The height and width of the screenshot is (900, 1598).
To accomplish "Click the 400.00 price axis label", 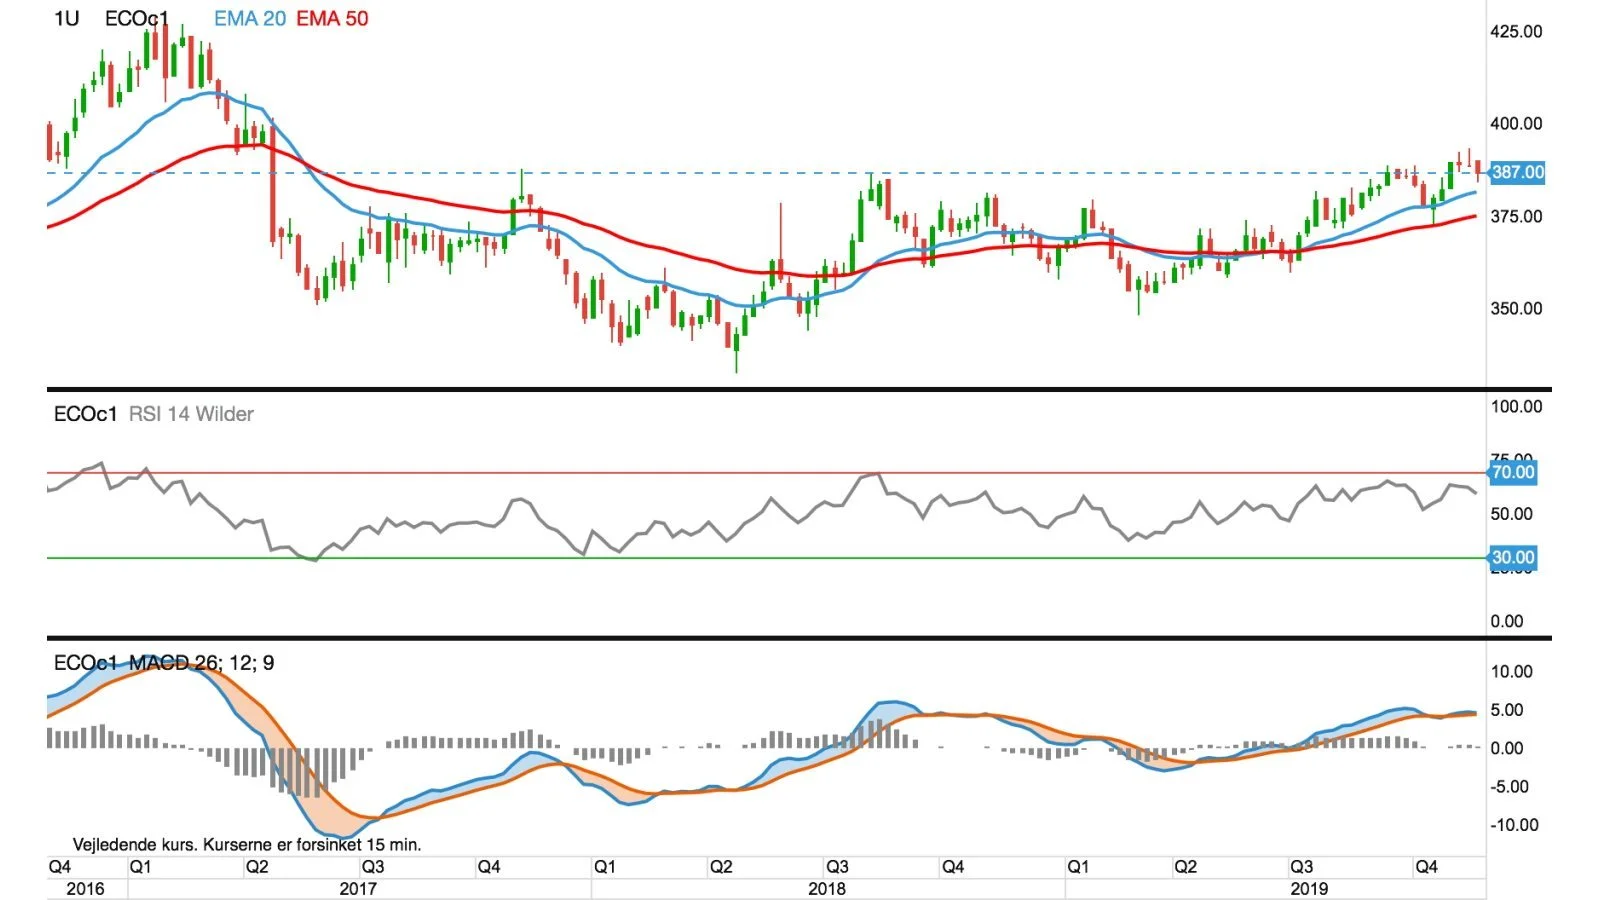I will click(x=1516, y=124).
